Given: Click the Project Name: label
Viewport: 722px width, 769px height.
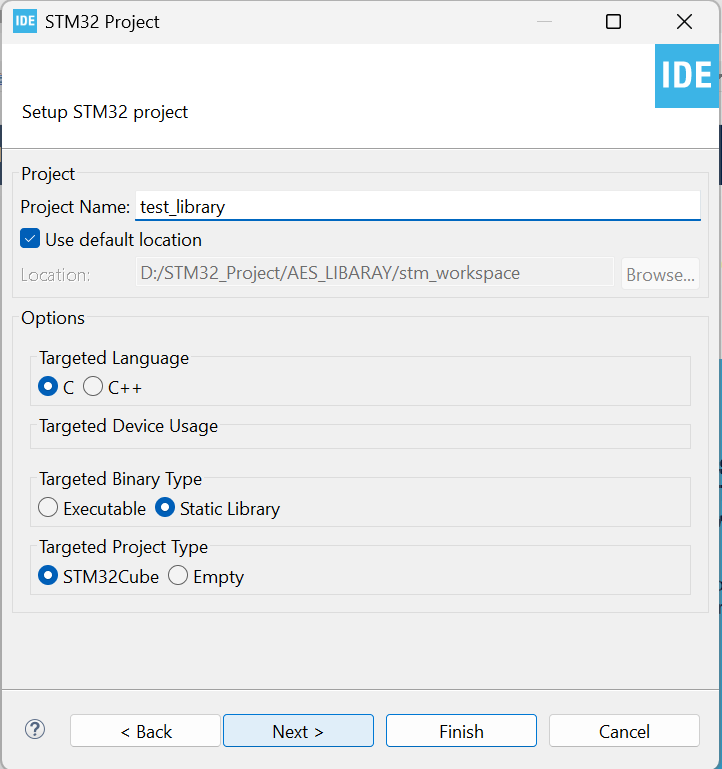Looking at the screenshot, I should [x=75, y=207].
